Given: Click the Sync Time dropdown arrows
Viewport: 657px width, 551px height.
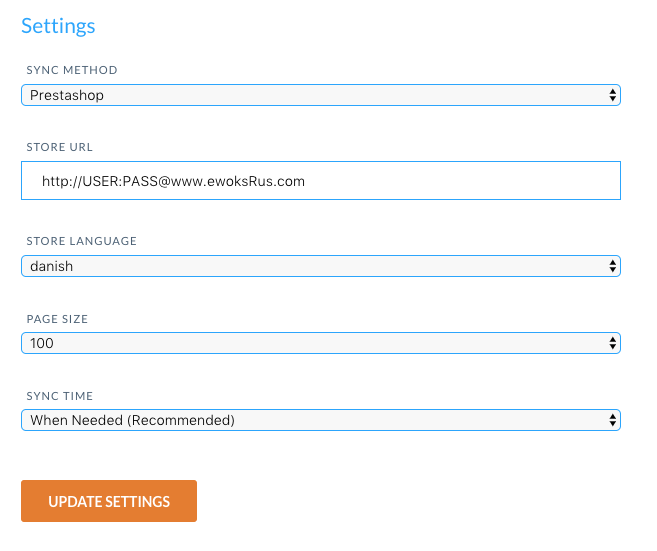Looking at the screenshot, I should tap(612, 420).
